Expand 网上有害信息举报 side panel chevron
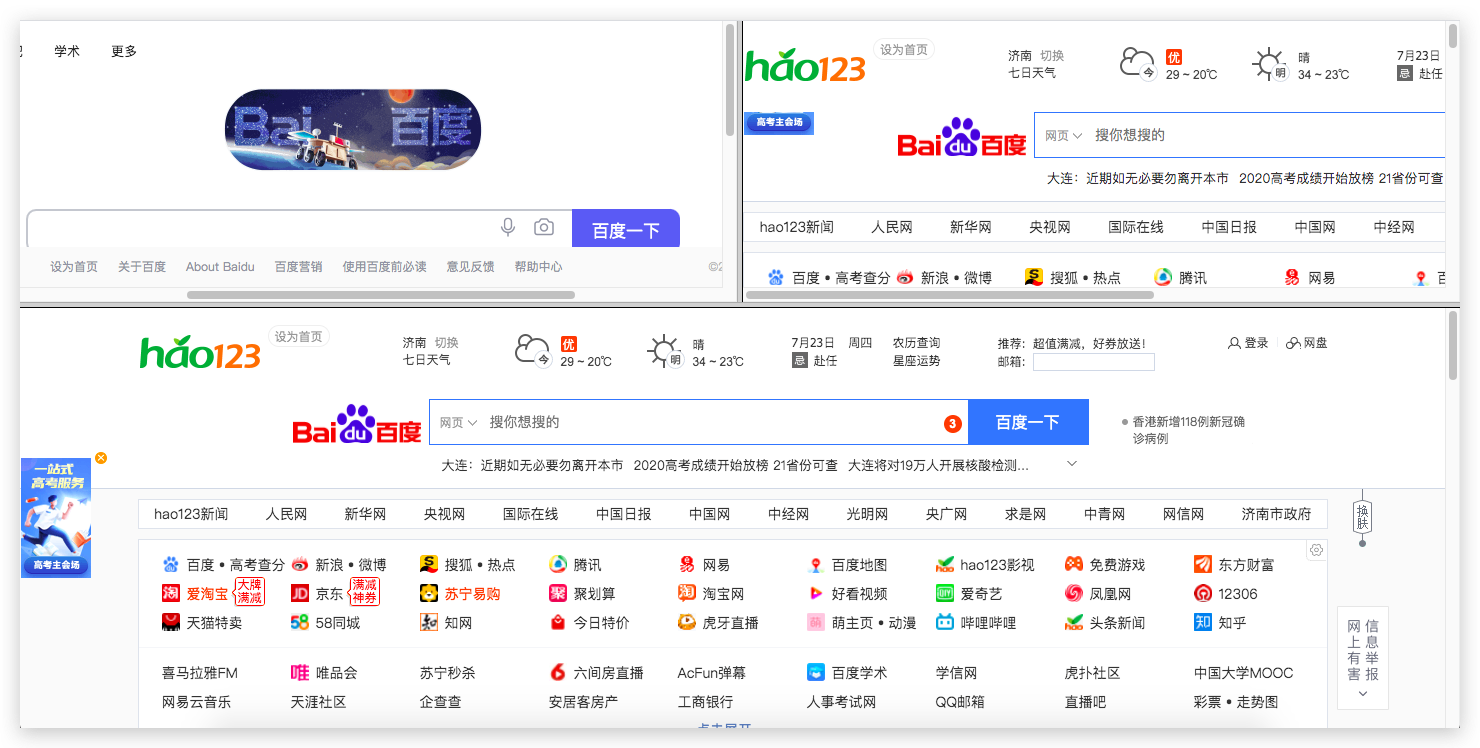This screenshot has height=748, width=1480. click(1362, 694)
